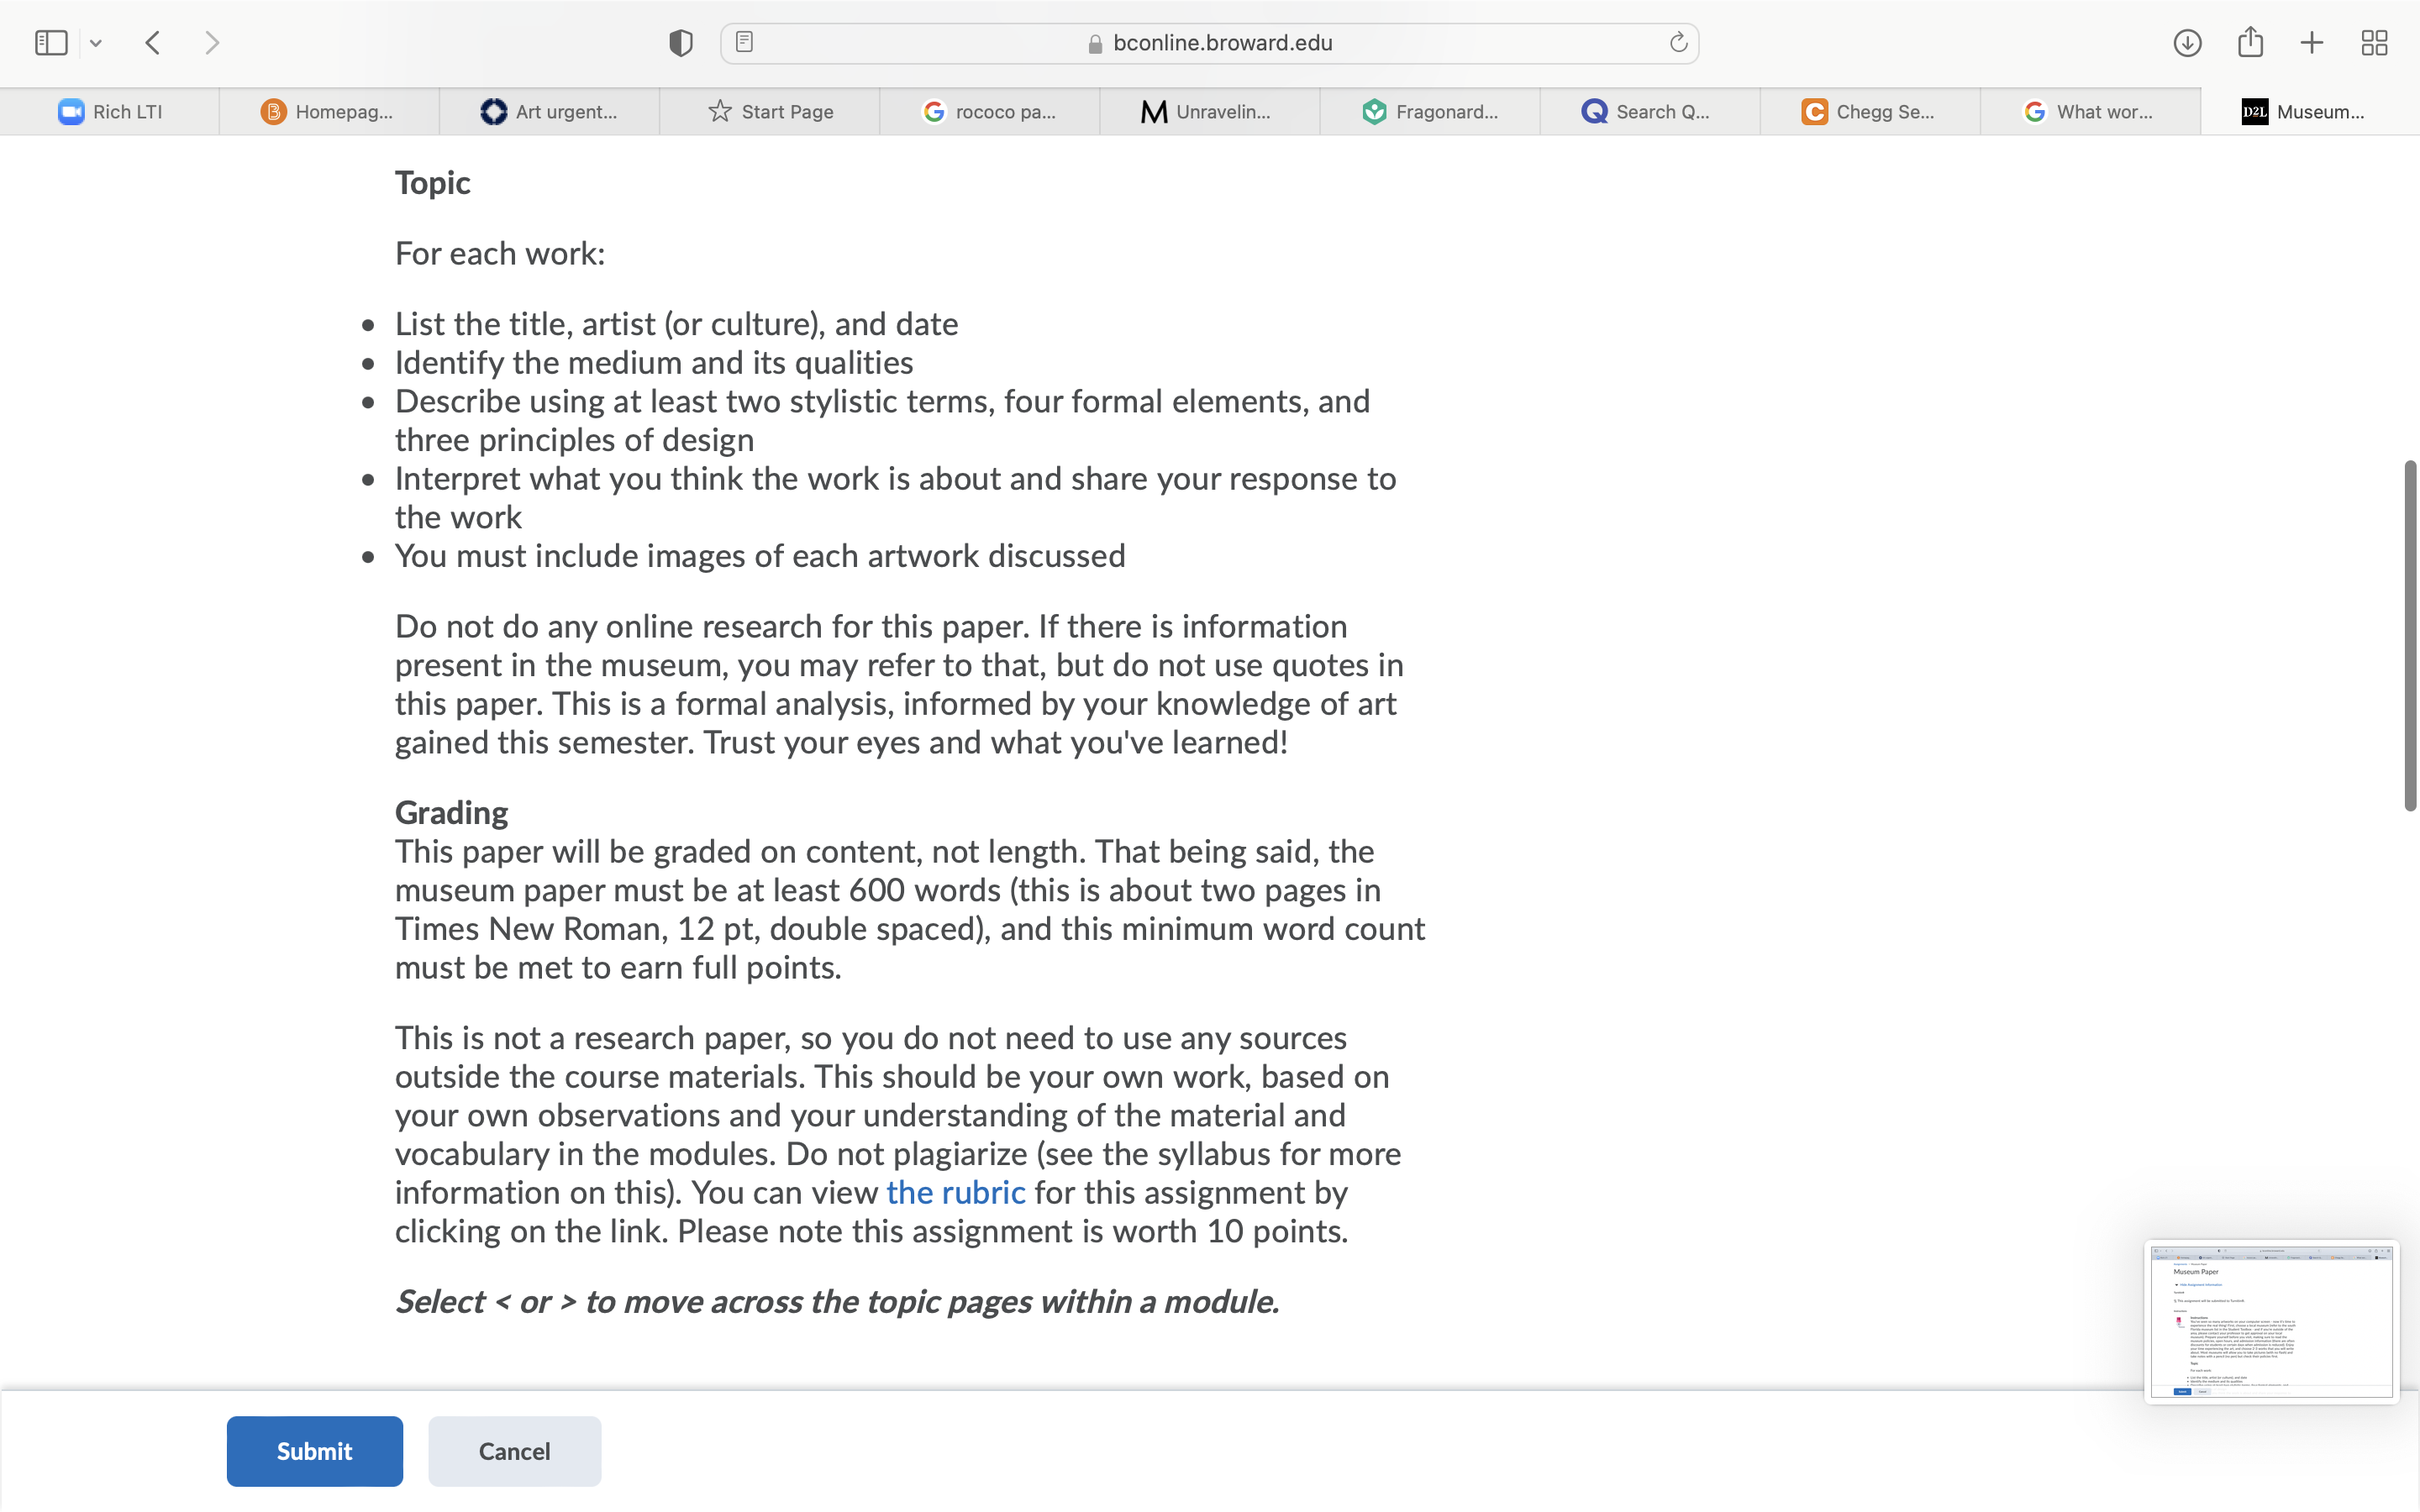Image resolution: width=2420 pixels, height=1512 pixels.
Task: Go back to previous page
Action: 153,43
